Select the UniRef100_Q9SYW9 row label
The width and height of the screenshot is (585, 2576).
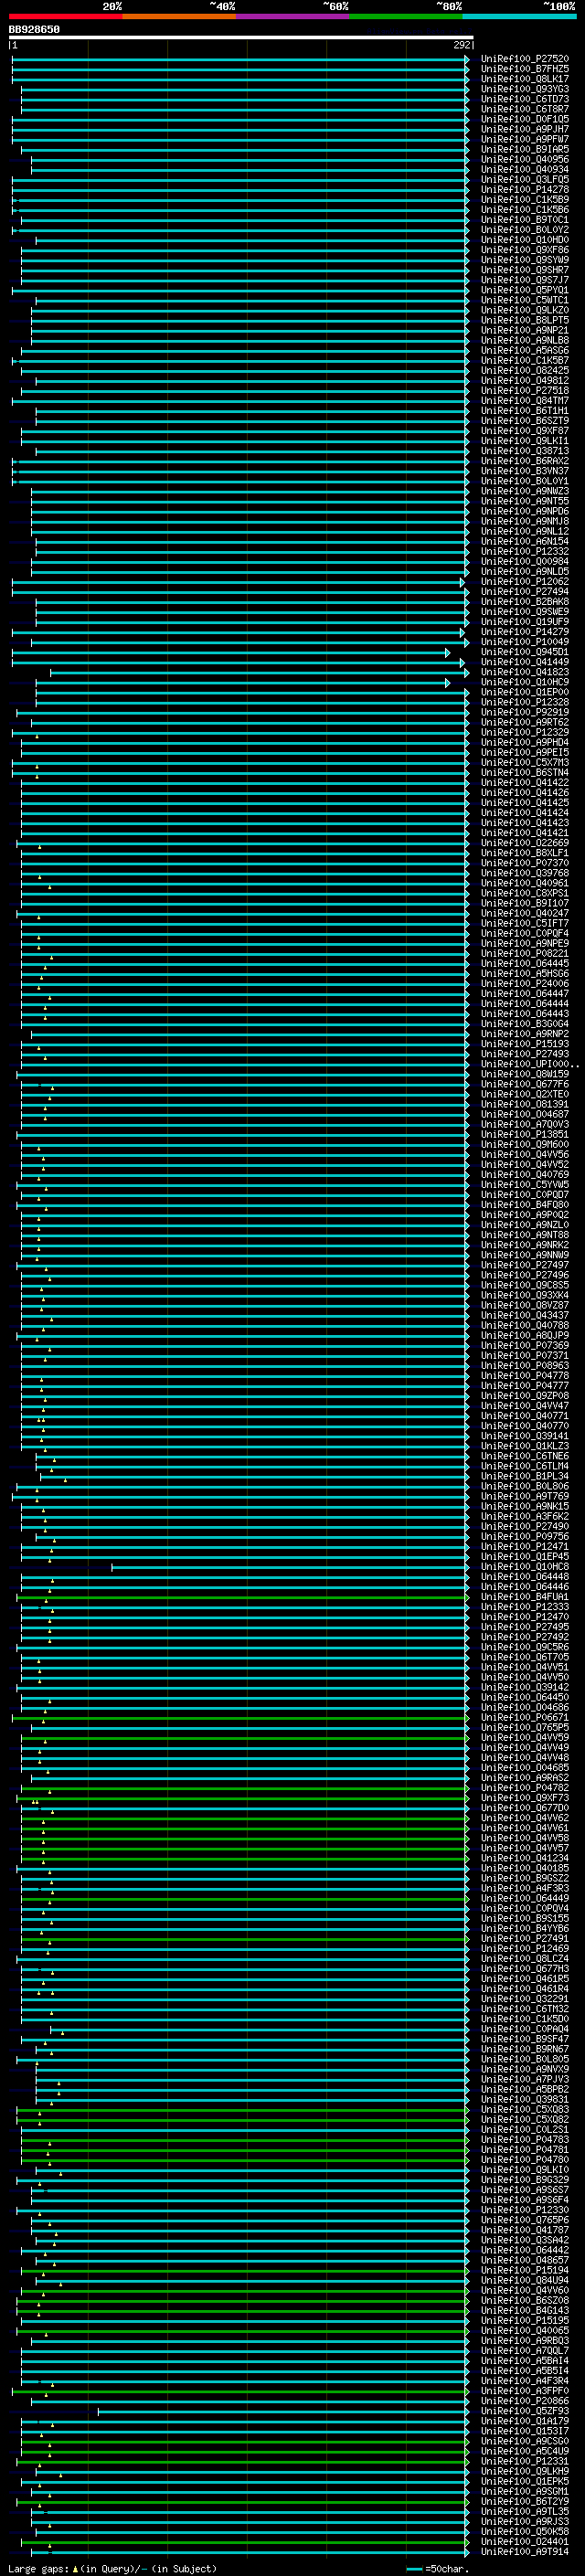pos(525,260)
